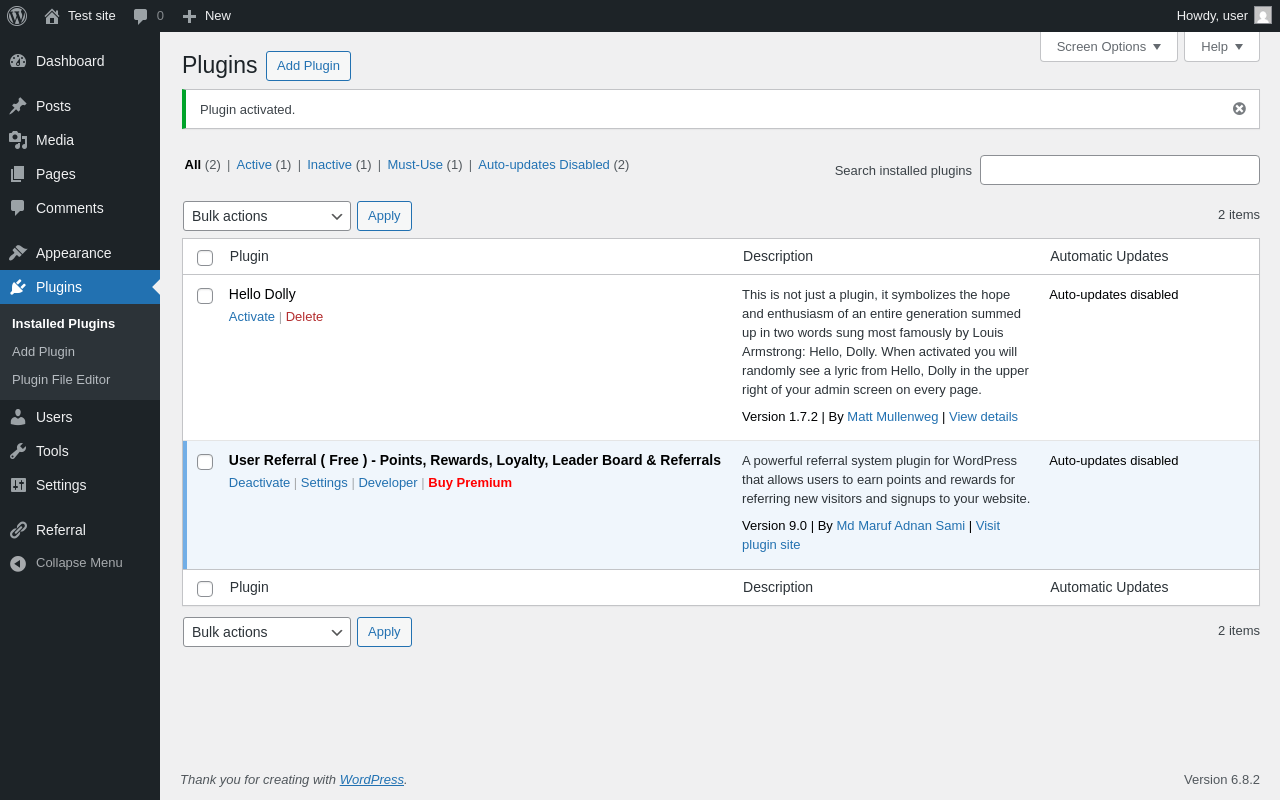Click "Version 6.8.2" footer text
Viewport: 1280px width, 800px height.
[1222, 780]
